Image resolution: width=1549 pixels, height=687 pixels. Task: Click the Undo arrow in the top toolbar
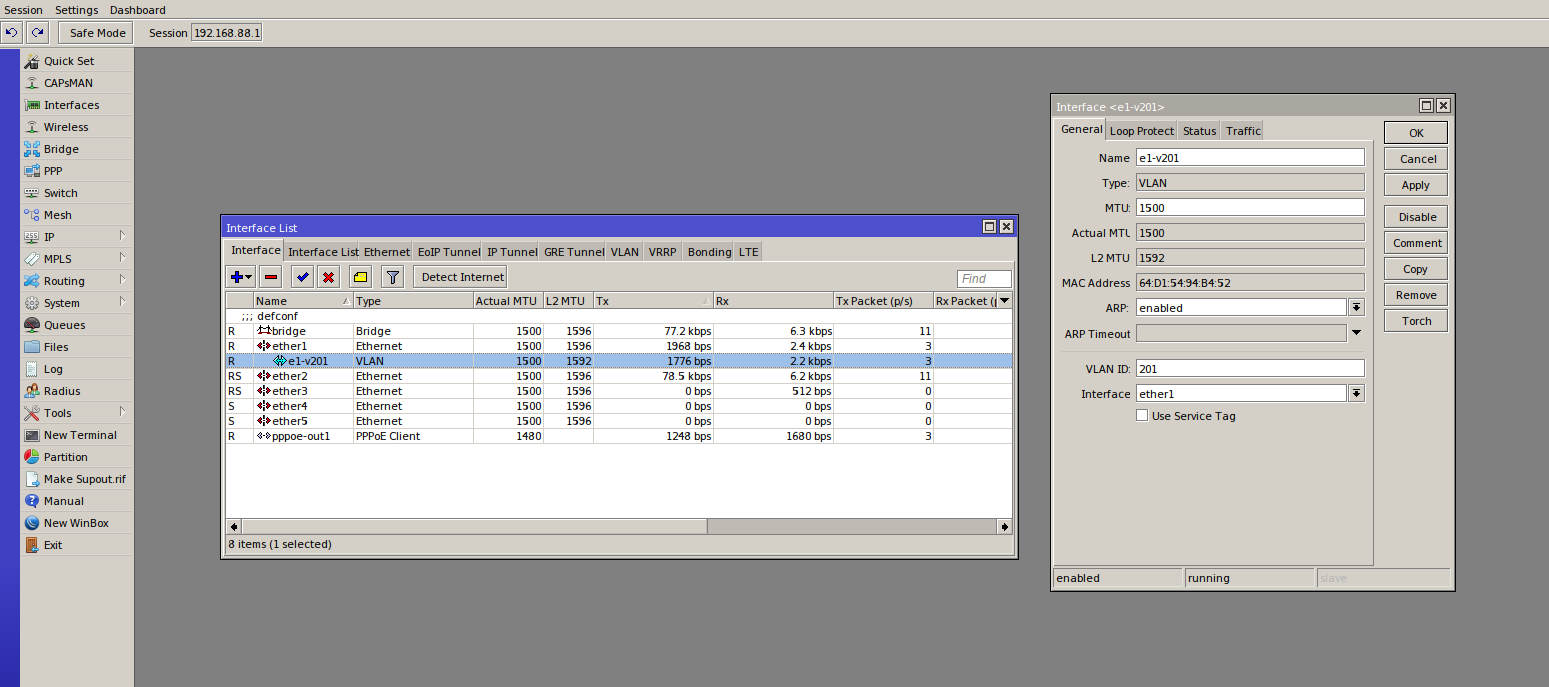click(13, 33)
